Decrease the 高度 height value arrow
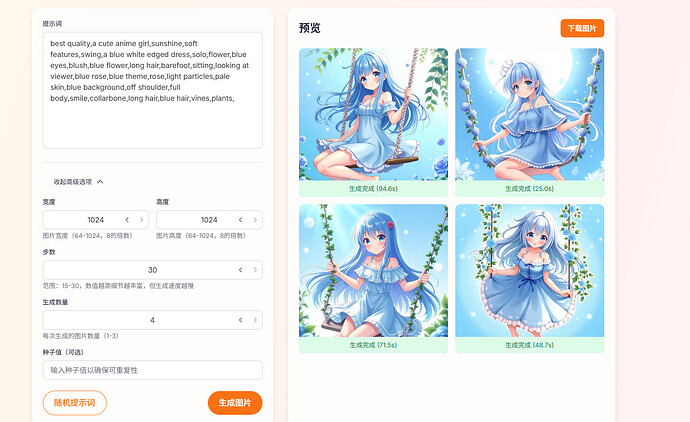The image size is (690, 422). point(240,220)
